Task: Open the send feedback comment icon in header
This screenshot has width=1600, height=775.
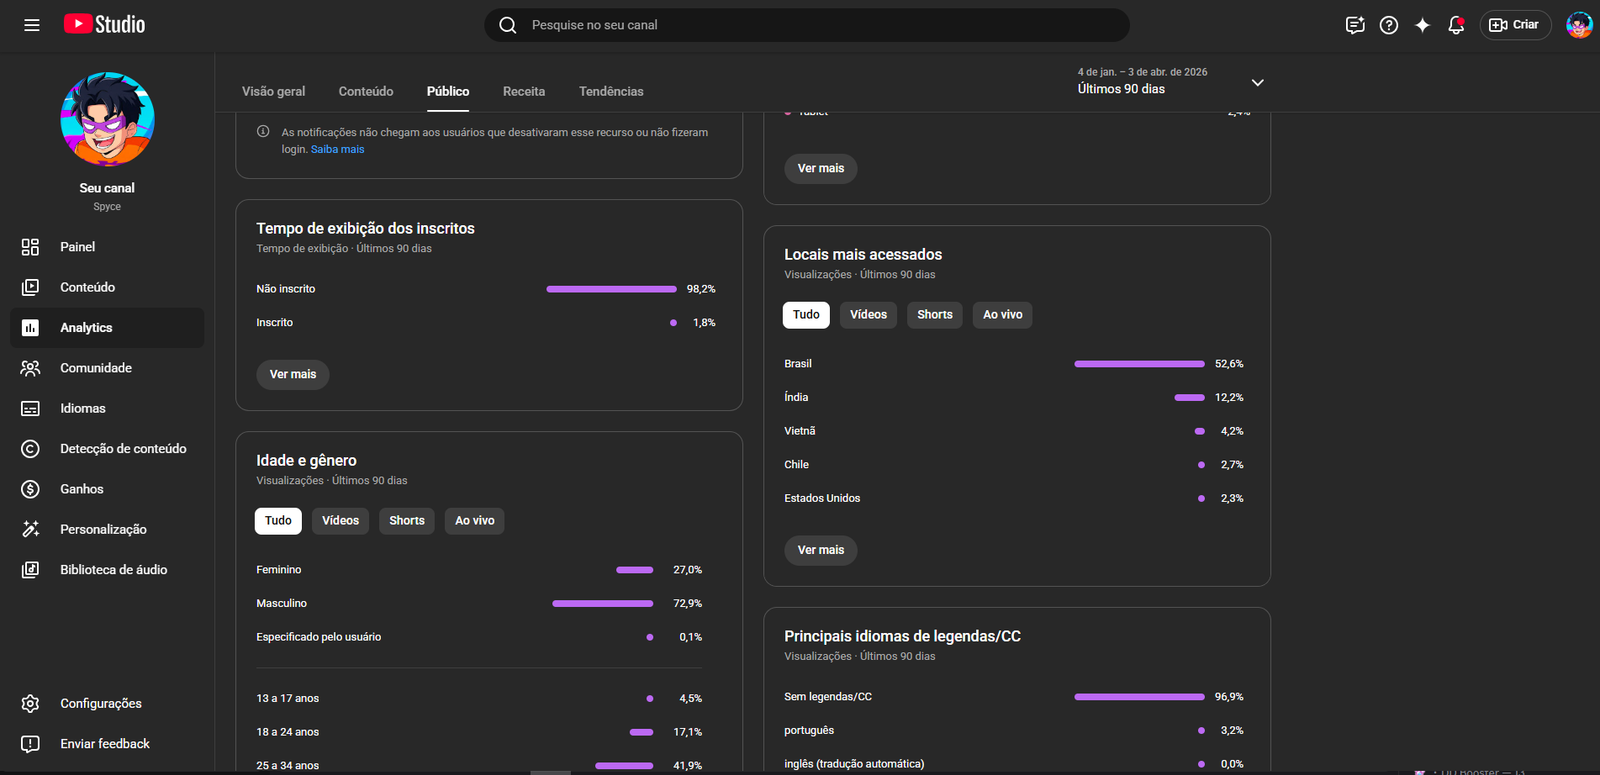Action: click(1355, 25)
